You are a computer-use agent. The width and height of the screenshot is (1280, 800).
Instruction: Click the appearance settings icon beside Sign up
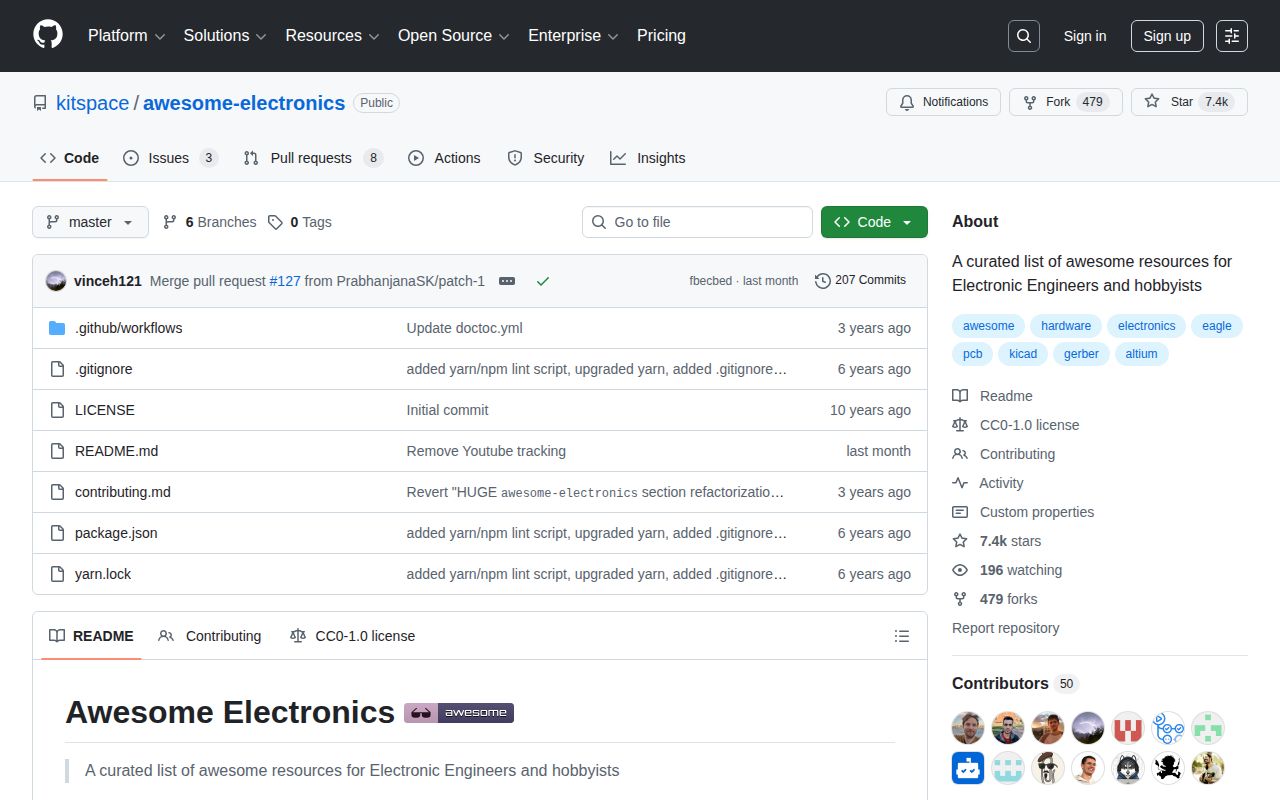click(1231, 36)
